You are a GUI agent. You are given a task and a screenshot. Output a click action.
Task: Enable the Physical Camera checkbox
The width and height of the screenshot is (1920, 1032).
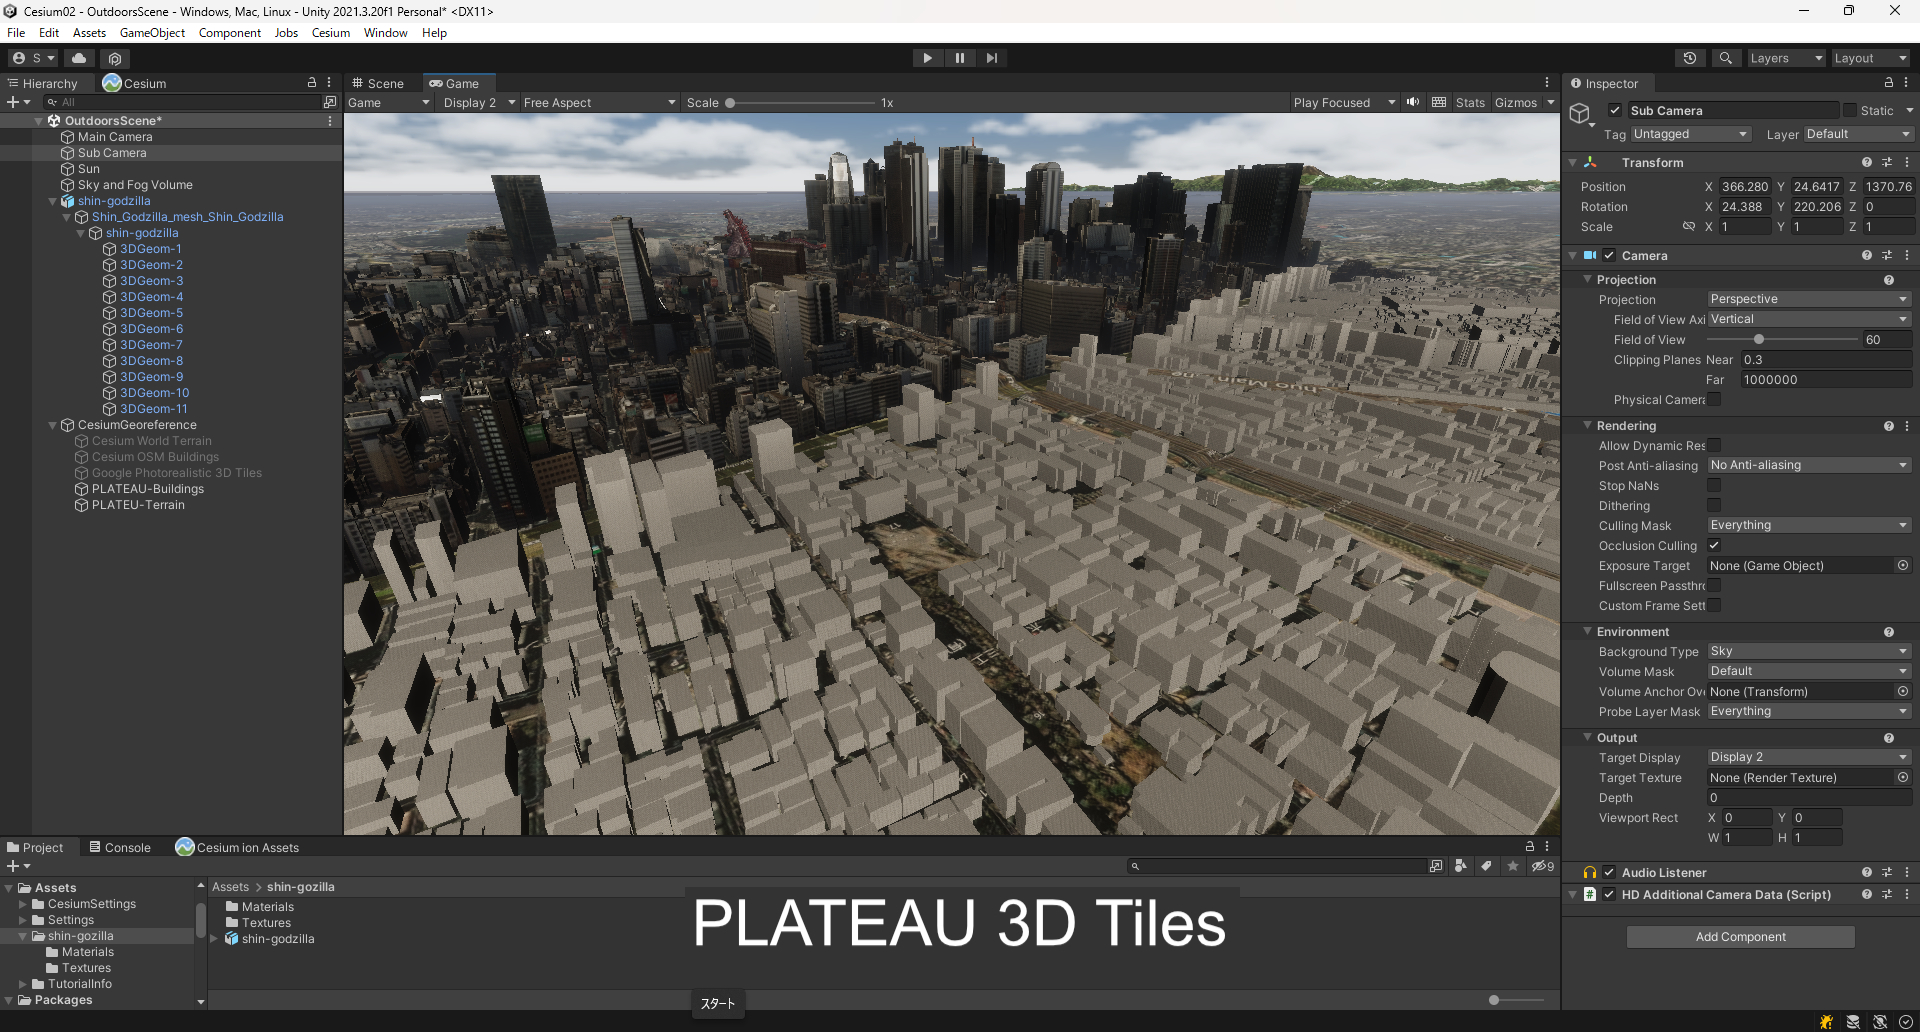tap(1714, 399)
